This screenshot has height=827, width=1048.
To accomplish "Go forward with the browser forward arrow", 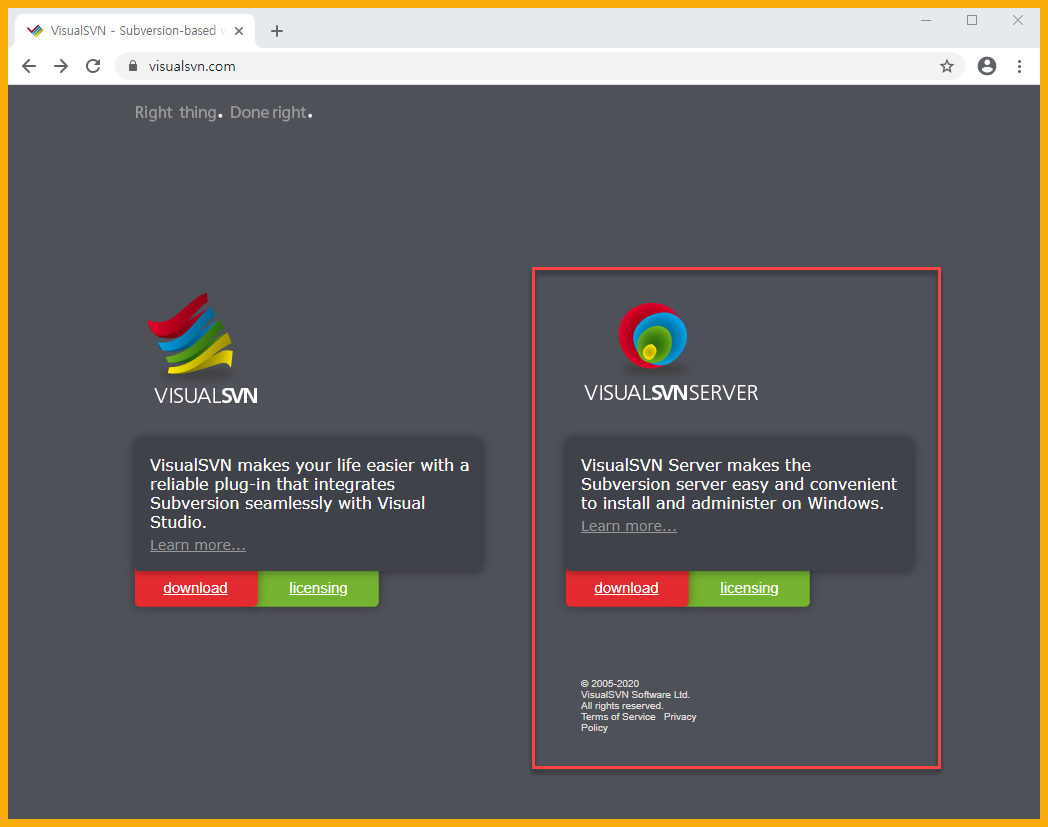I will (61, 66).
